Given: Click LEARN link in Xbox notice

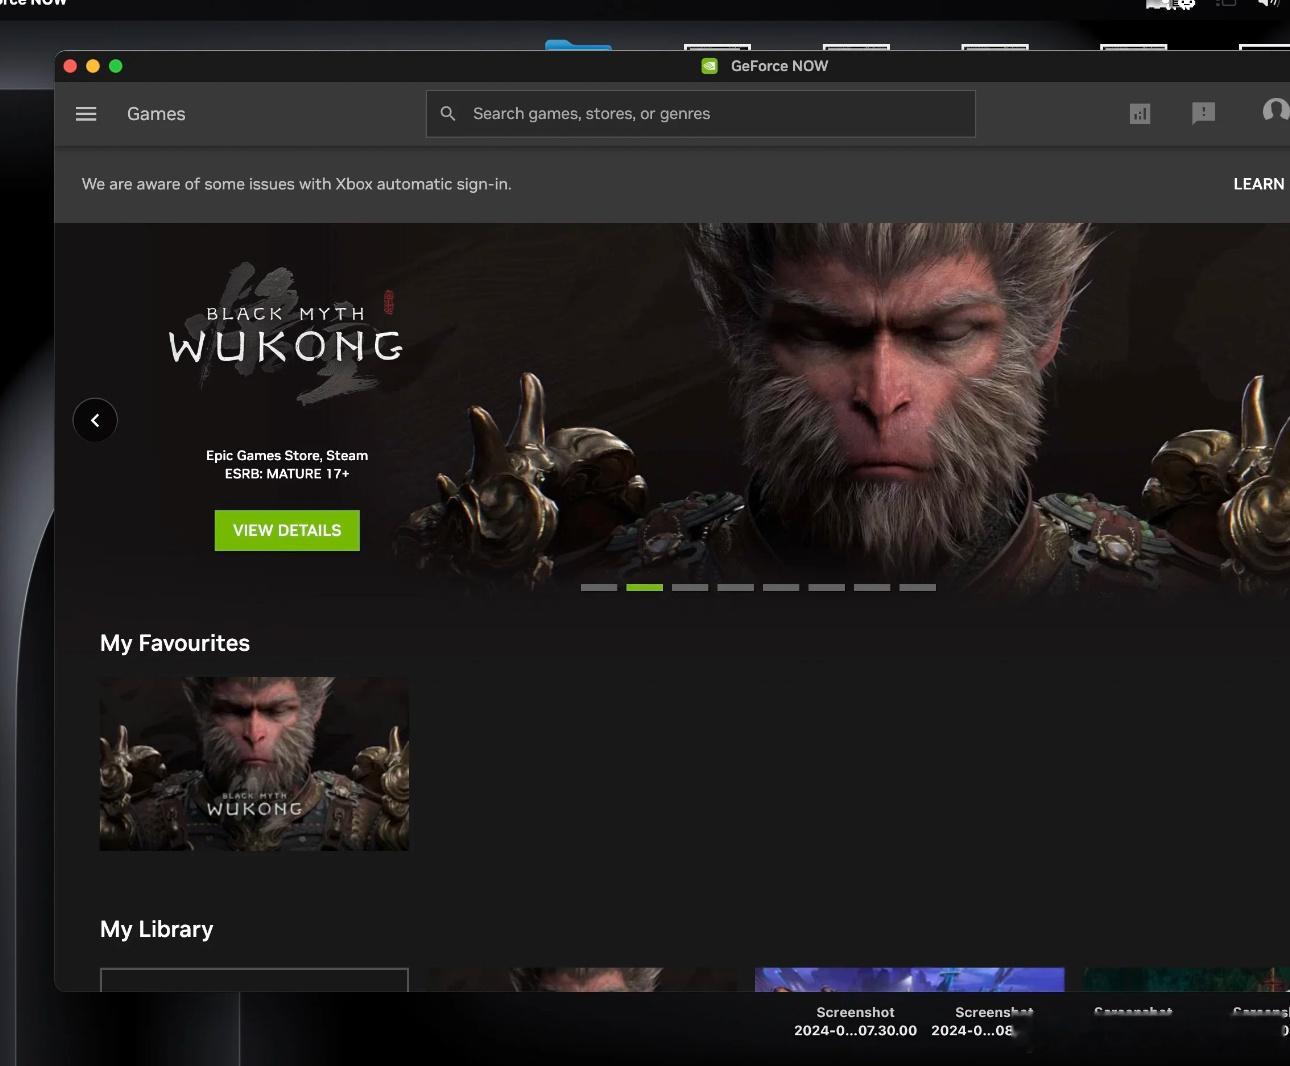Looking at the screenshot, I should click(1259, 184).
